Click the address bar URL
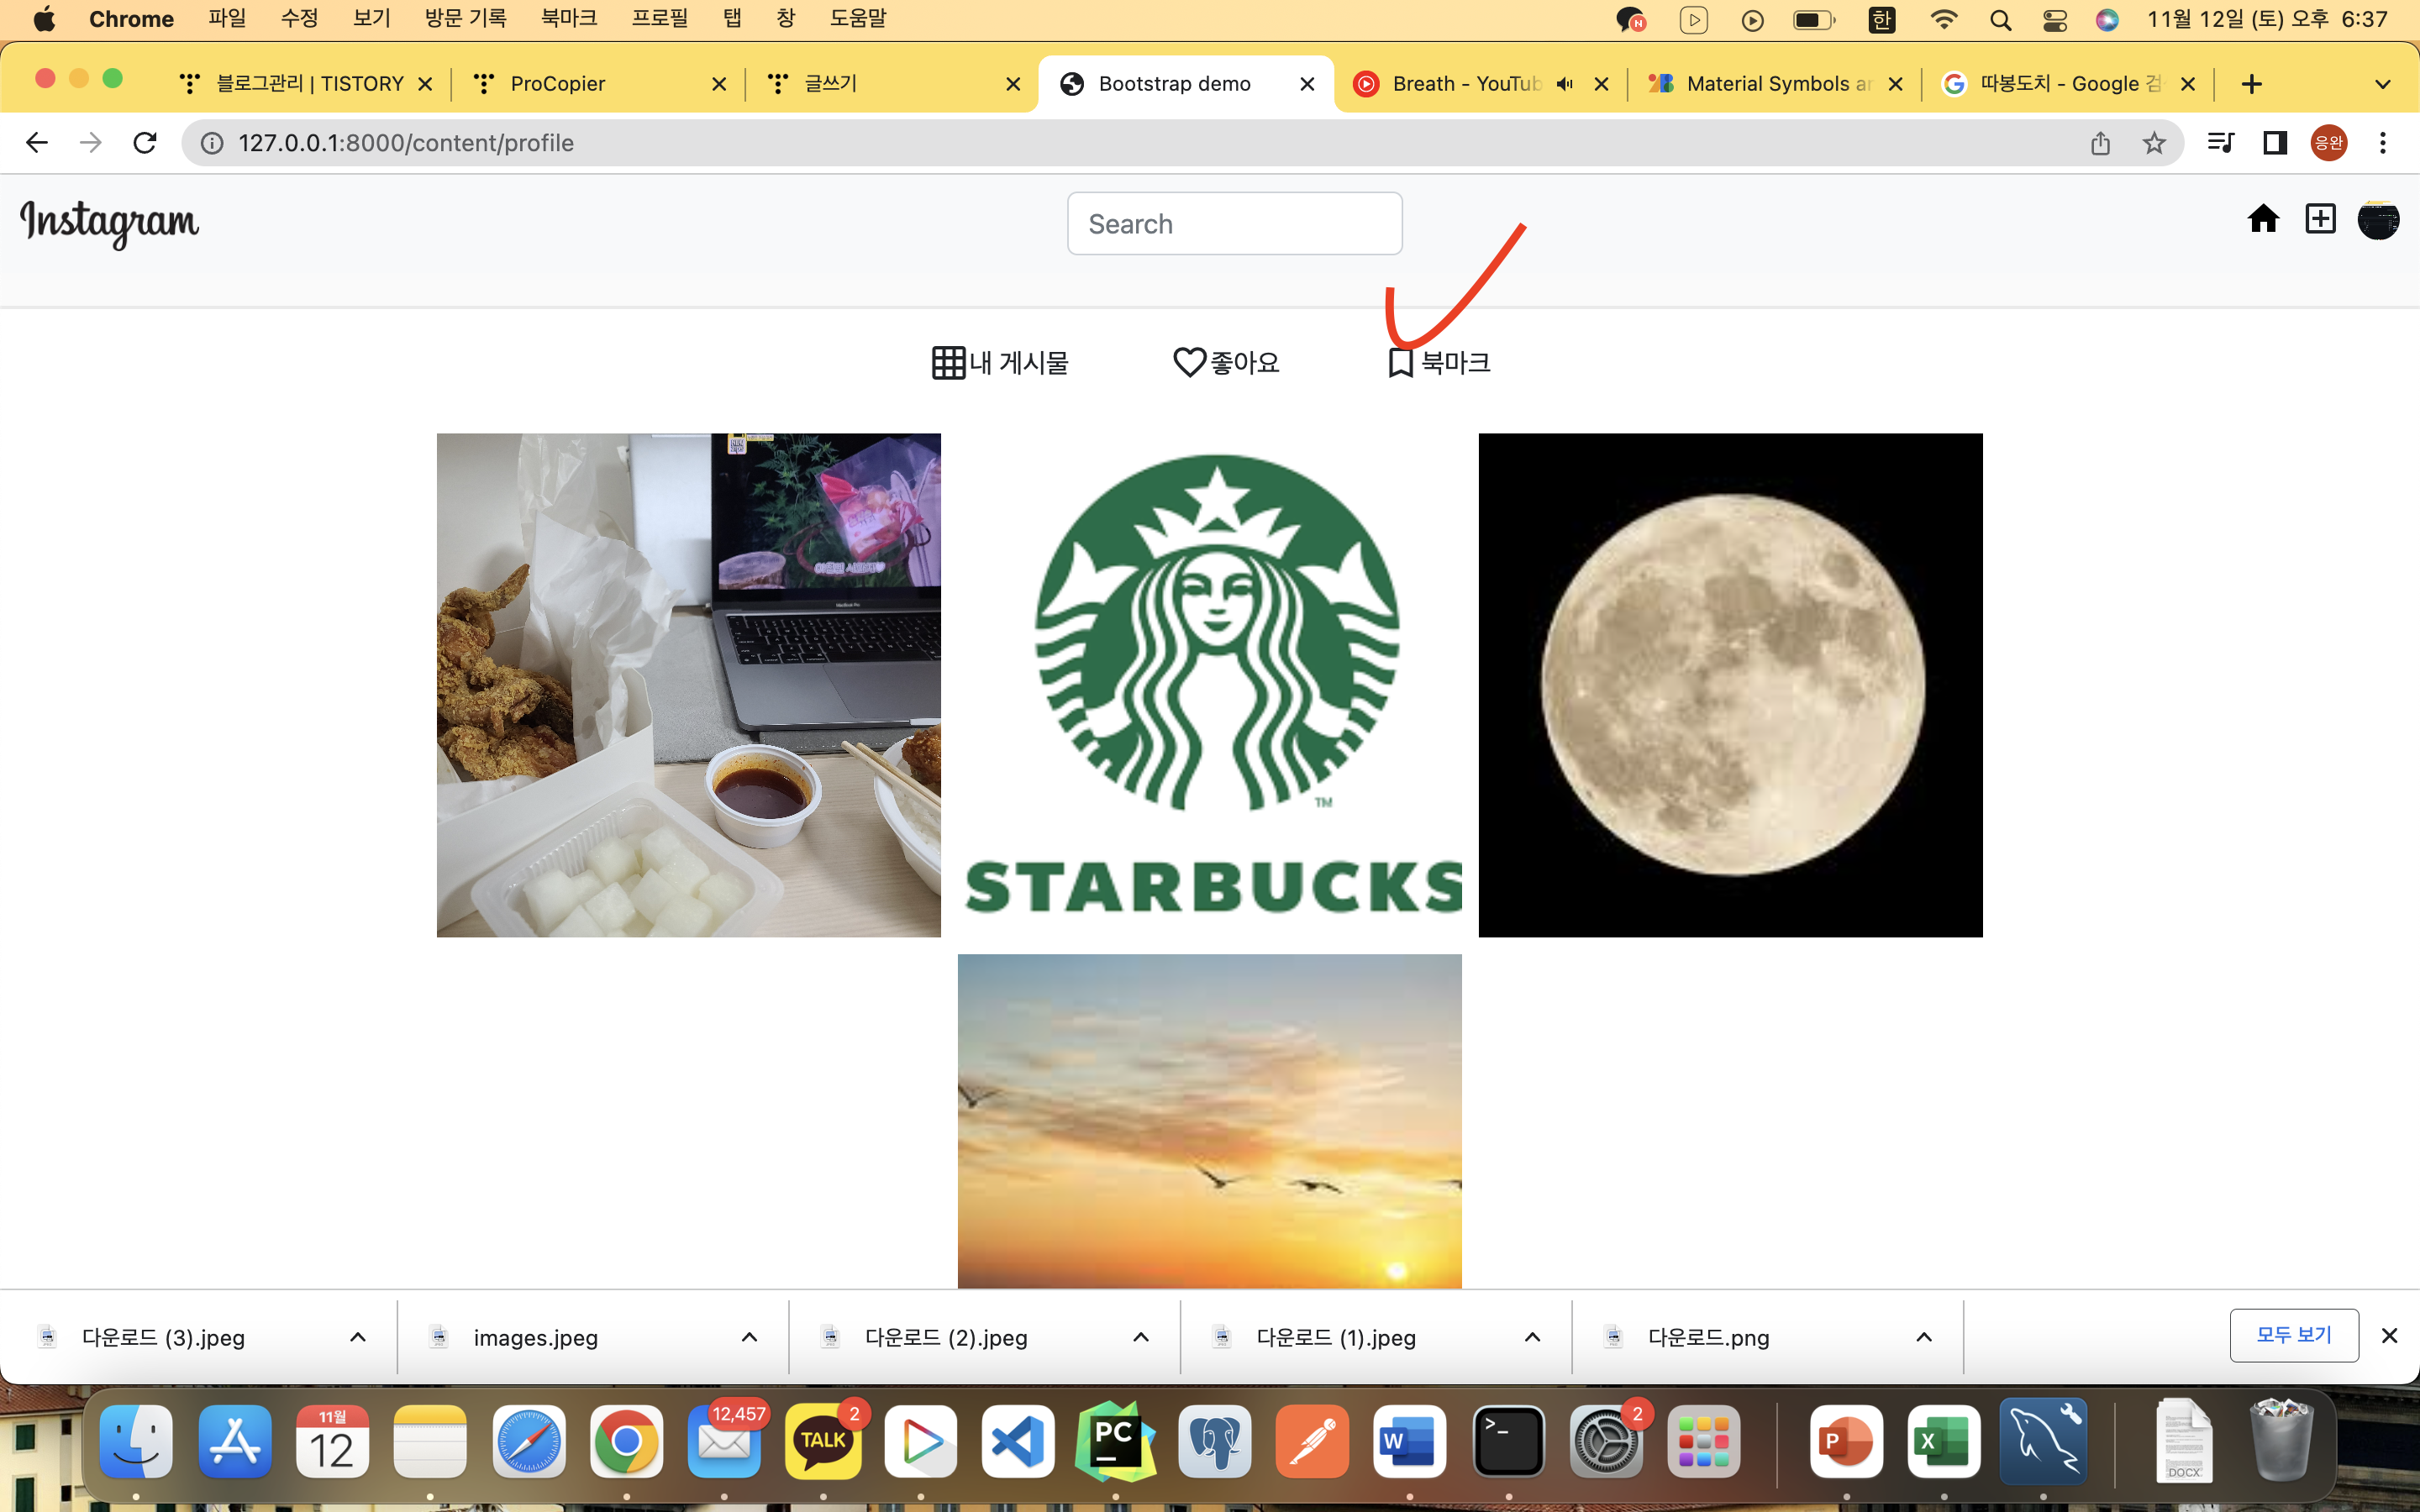2420x1512 pixels. click(x=406, y=143)
